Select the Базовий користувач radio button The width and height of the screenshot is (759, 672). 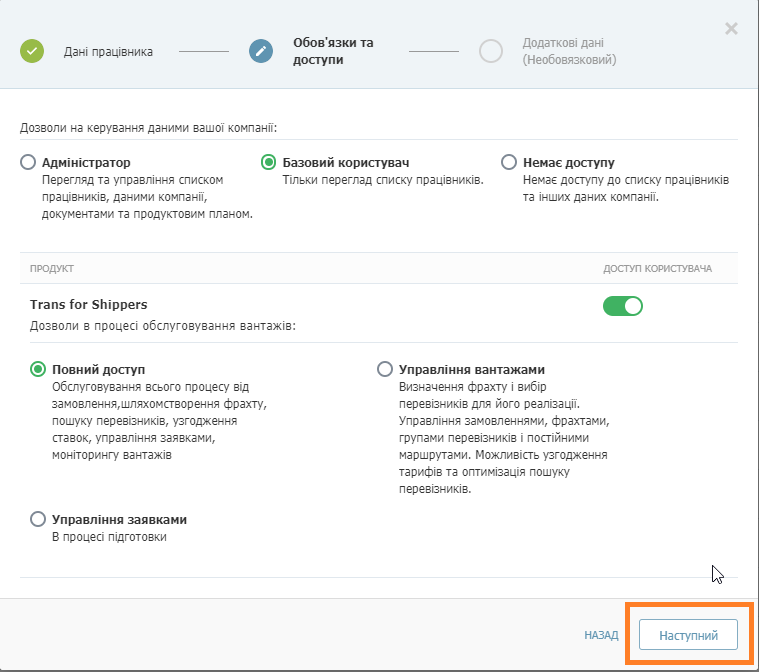click(268, 162)
